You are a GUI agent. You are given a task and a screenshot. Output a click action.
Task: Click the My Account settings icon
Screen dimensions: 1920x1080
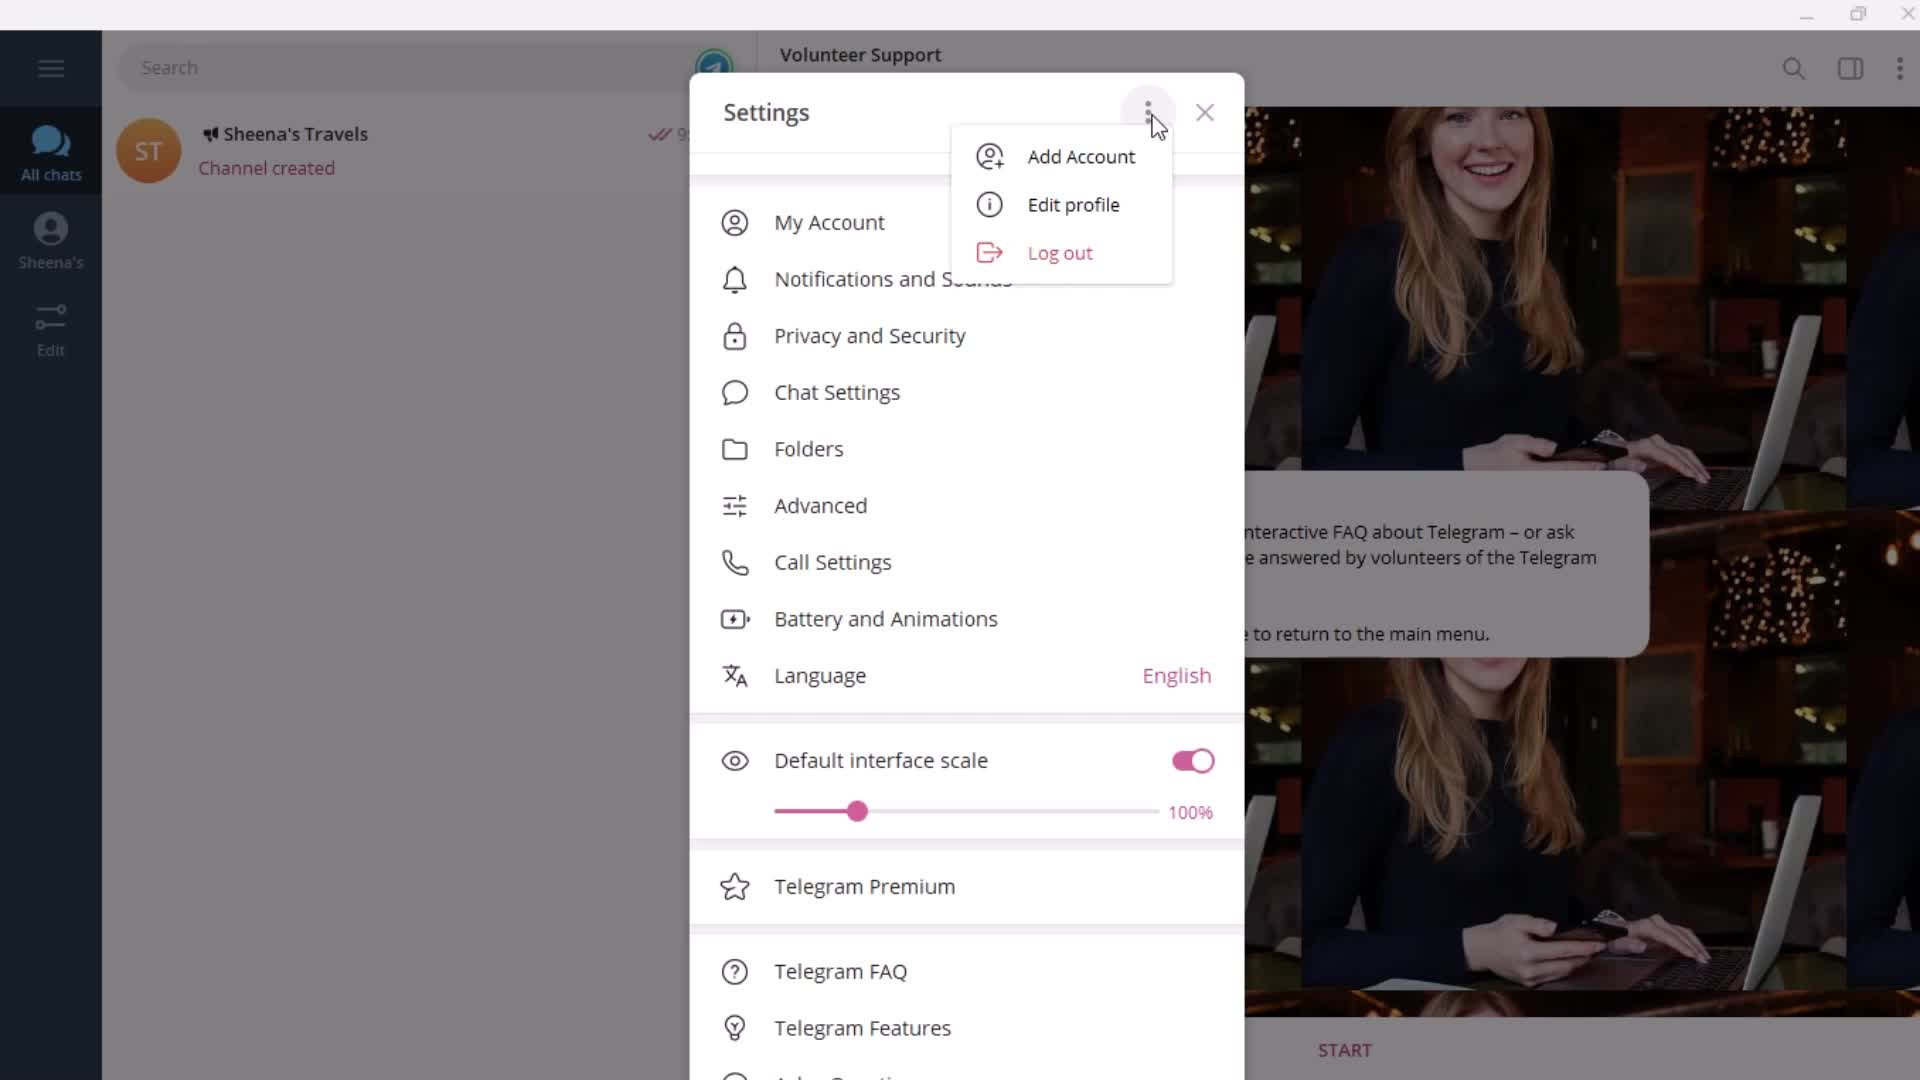736,222
